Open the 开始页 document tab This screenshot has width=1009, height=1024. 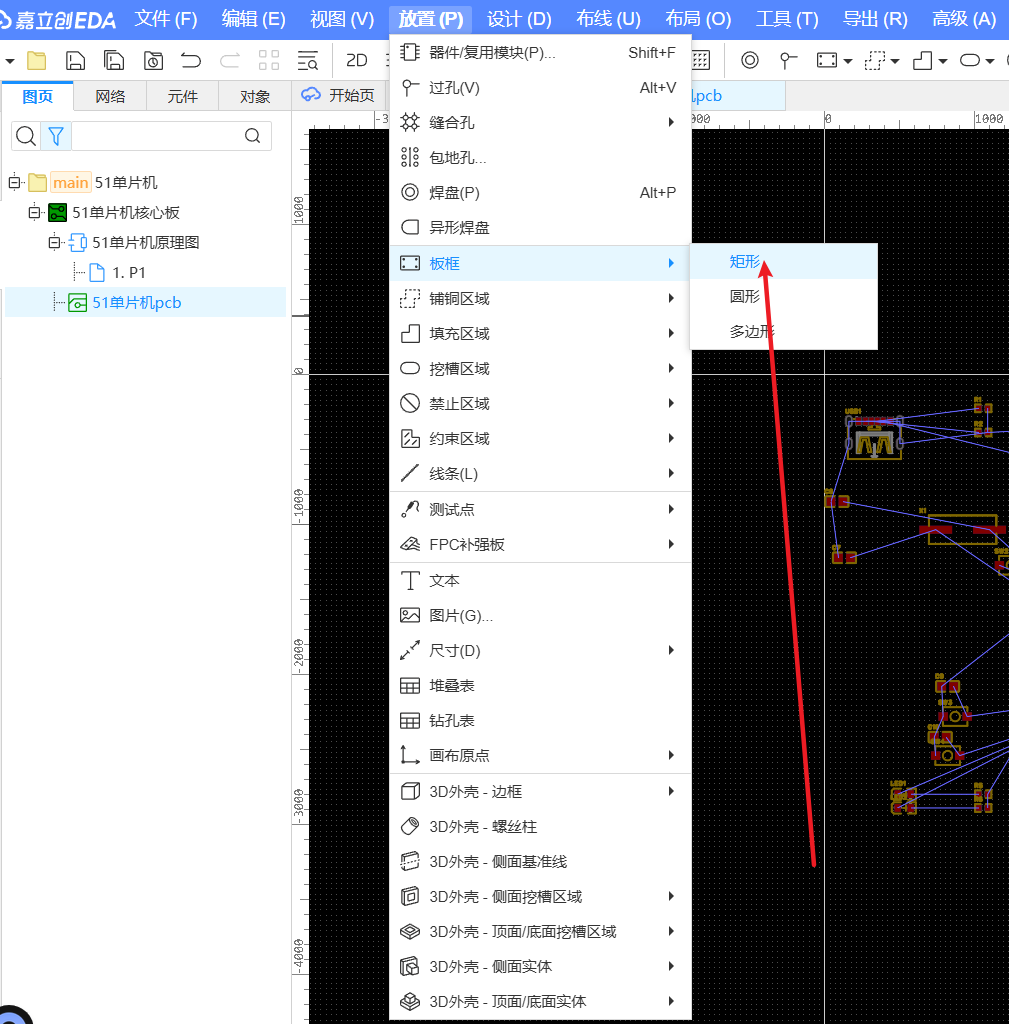coord(338,95)
